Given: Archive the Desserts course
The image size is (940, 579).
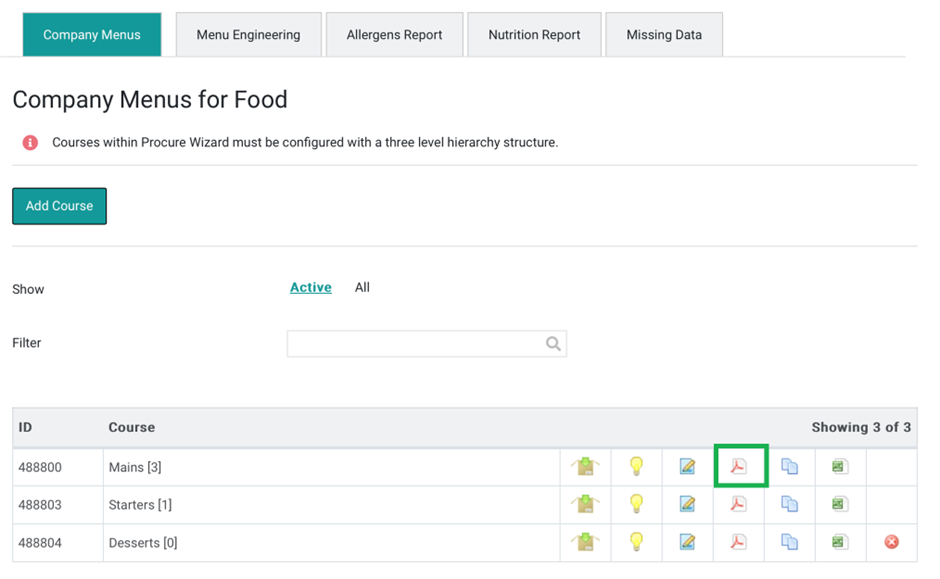Looking at the screenshot, I should coord(585,542).
